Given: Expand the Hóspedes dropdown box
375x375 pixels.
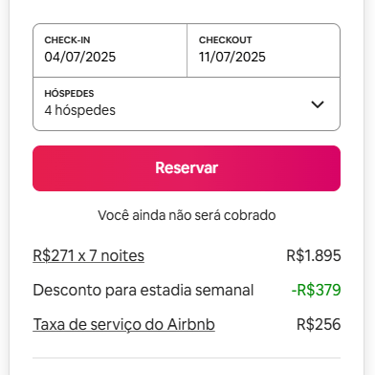Looking at the screenshot, I should coord(186,104).
